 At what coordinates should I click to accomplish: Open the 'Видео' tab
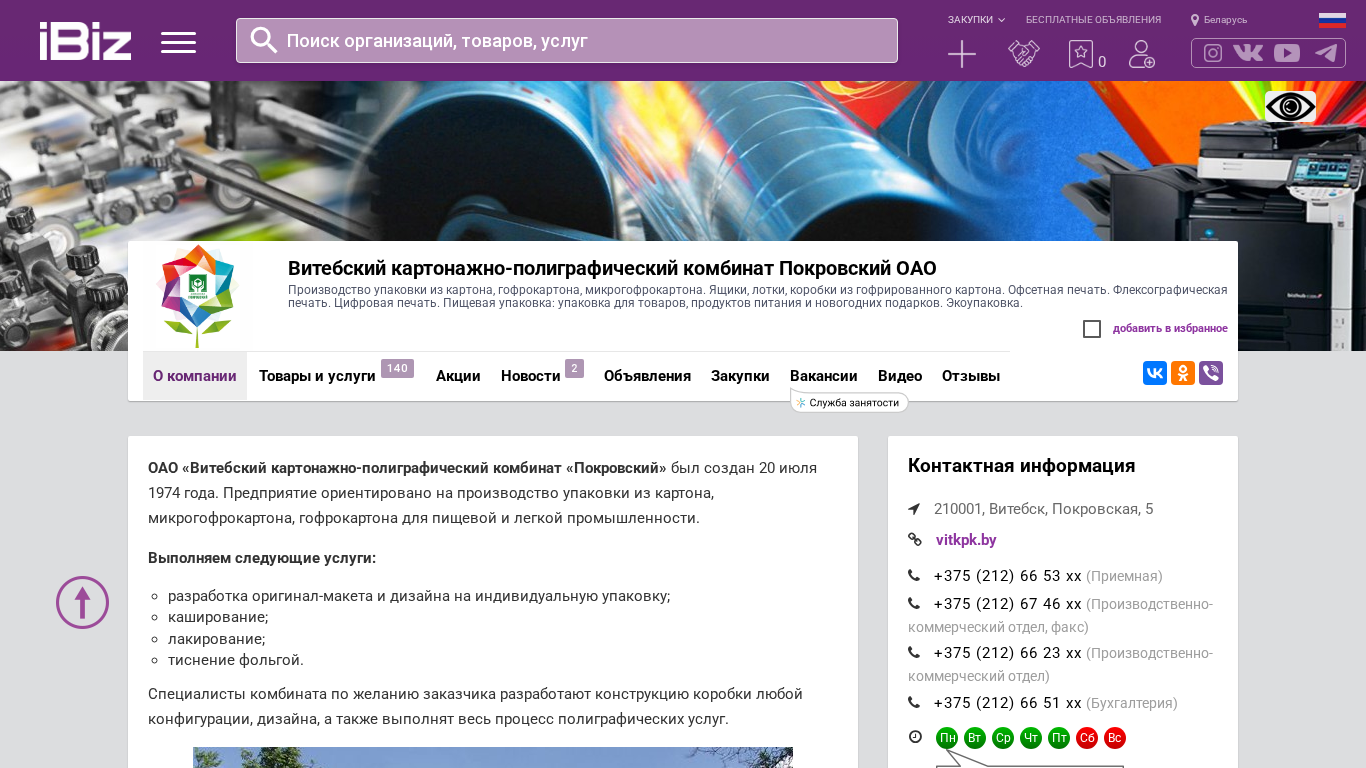(900, 376)
